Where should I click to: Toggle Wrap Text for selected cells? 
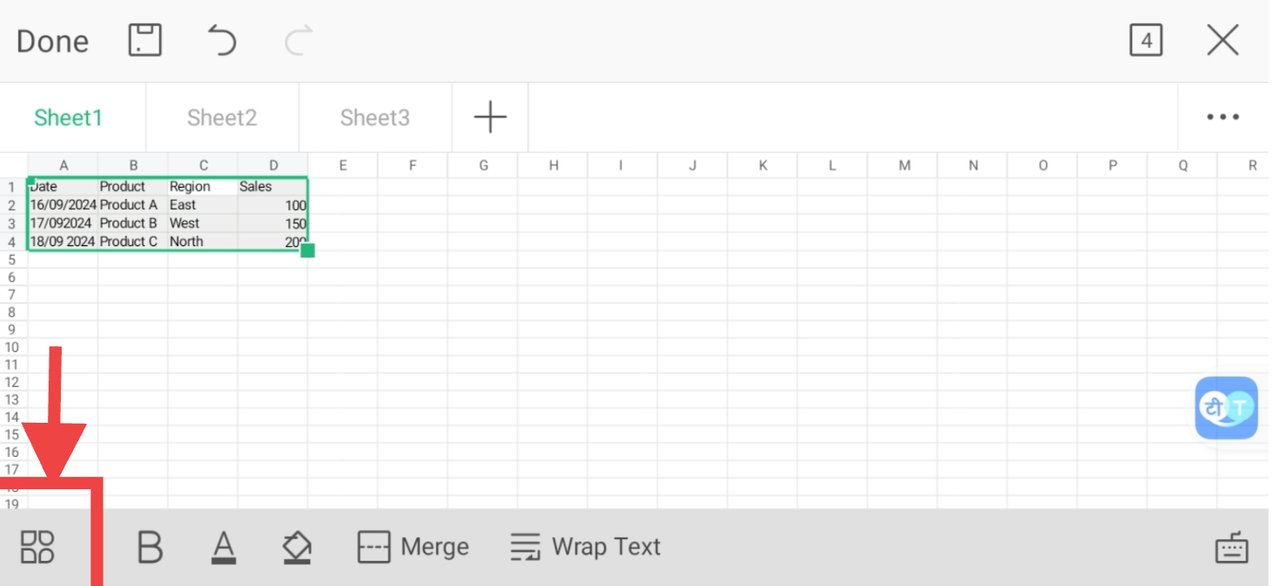[x=585, y=547]
